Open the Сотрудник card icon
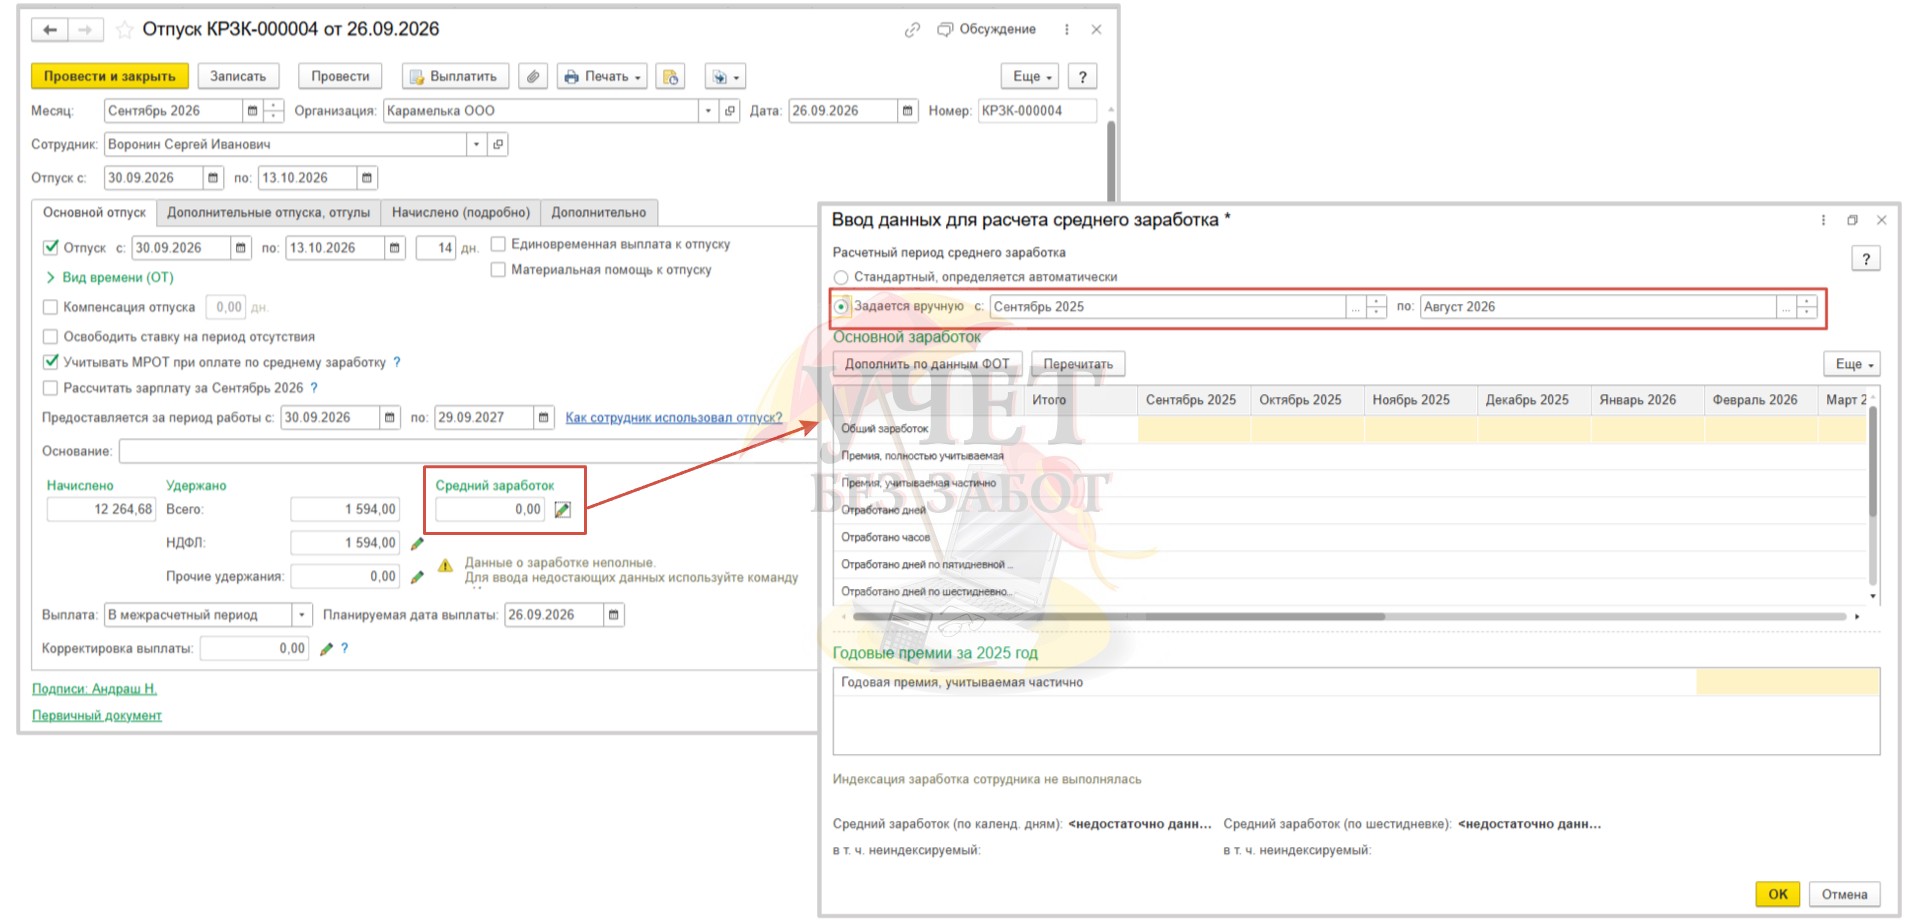 coord(498,144)
